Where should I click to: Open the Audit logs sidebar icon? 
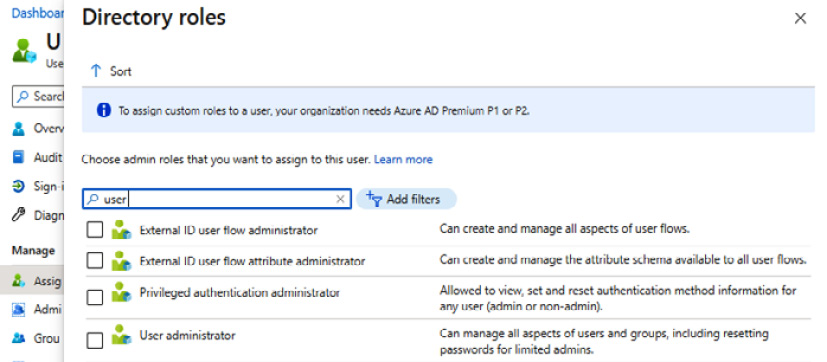[18, 157]
